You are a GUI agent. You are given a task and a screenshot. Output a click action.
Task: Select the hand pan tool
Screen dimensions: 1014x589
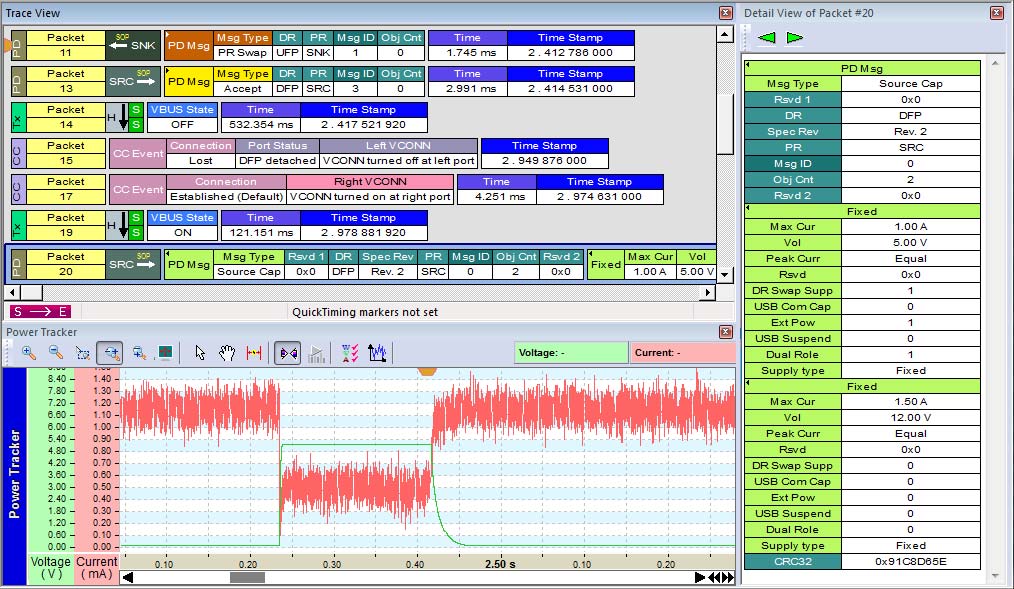click(x=227, y=353)
